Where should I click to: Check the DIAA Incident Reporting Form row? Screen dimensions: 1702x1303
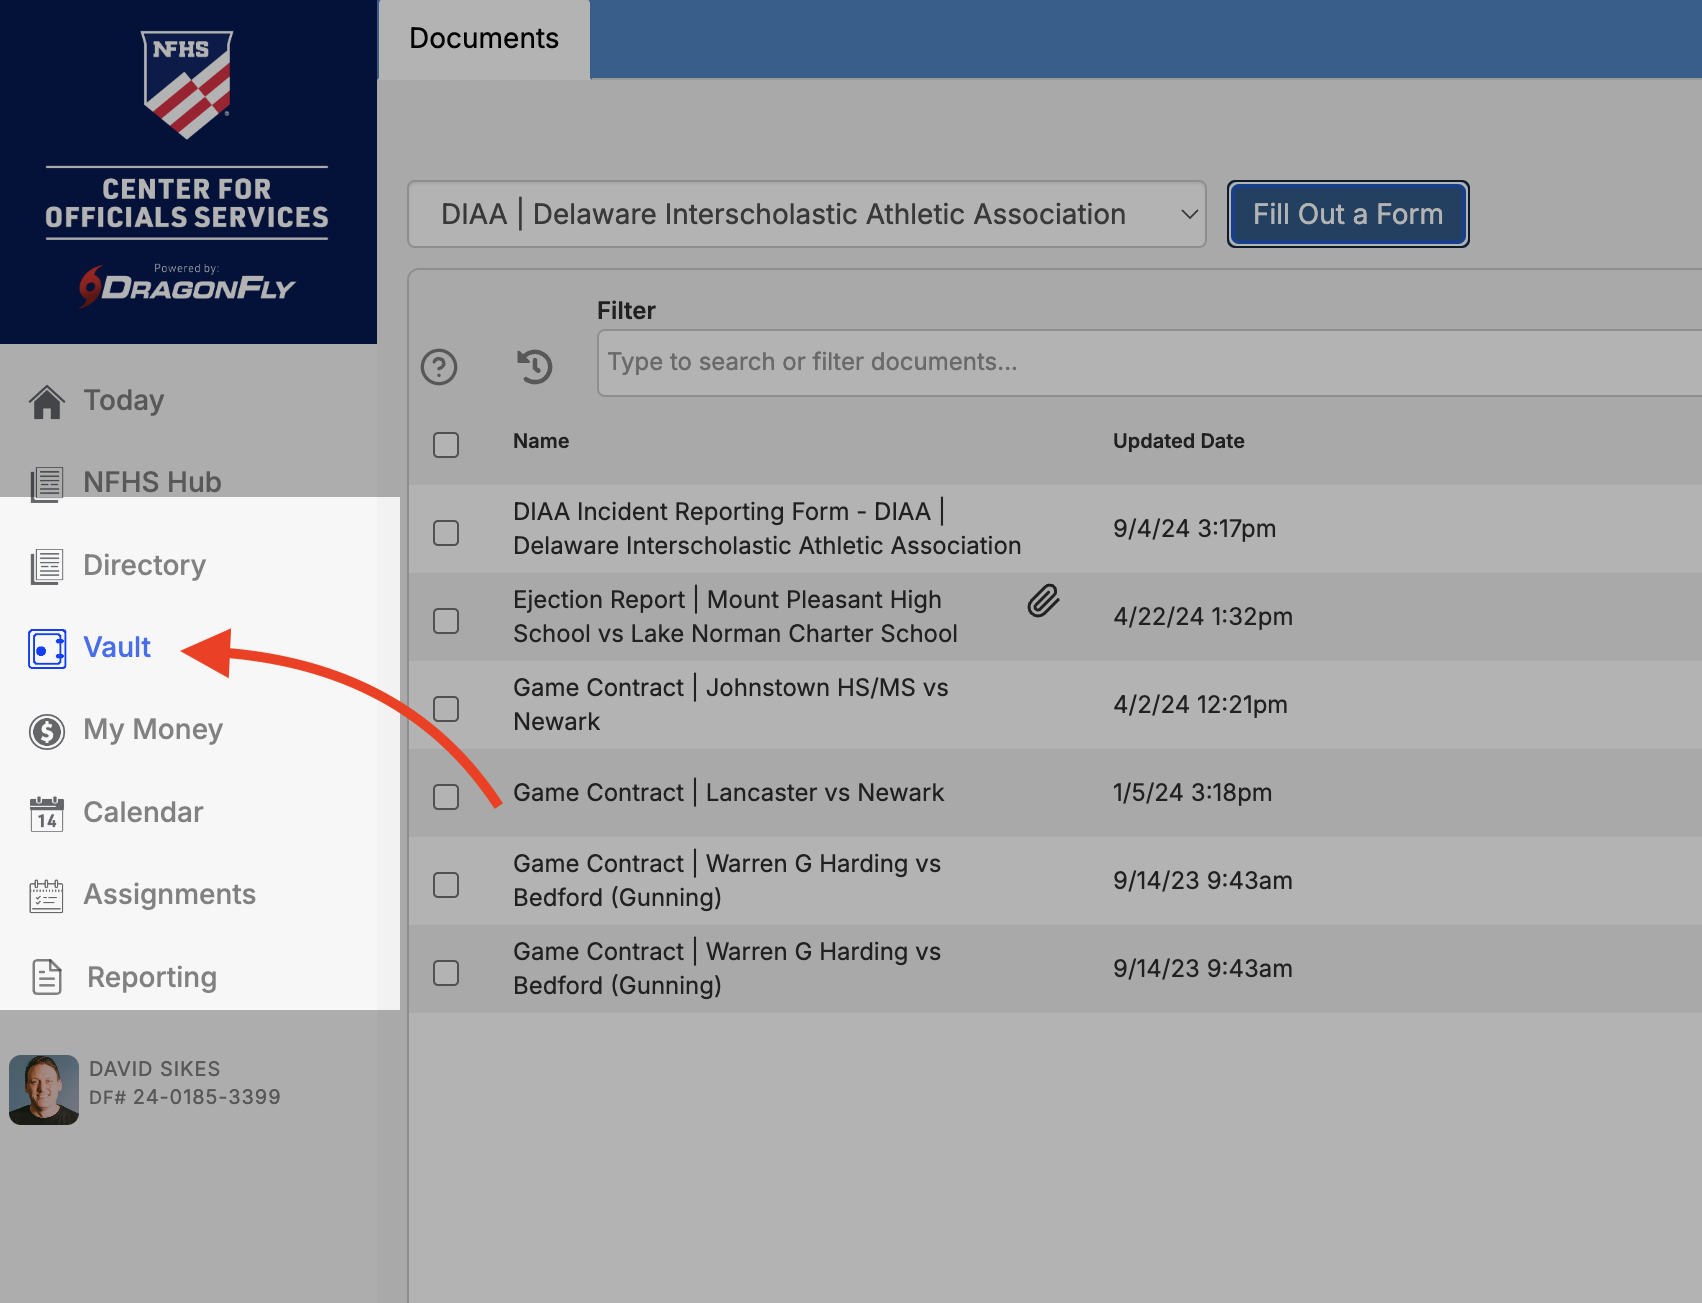pos(446,533)
